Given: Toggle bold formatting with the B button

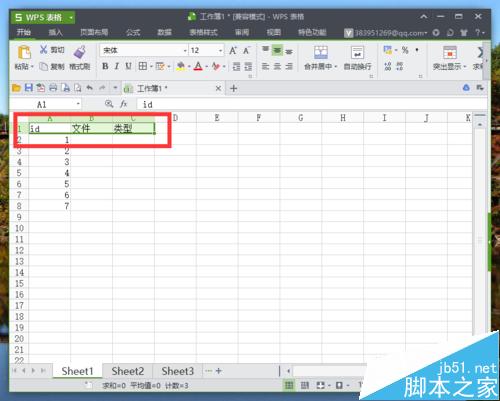Looking at the screenshot, I should [x=105, y=66].
